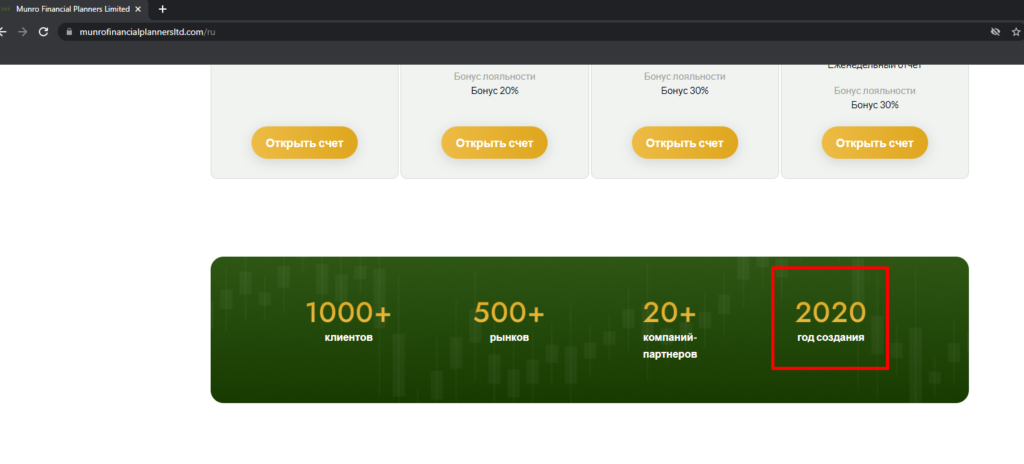Click 'Бонус 30%' in the fourth card

(874, 105)
